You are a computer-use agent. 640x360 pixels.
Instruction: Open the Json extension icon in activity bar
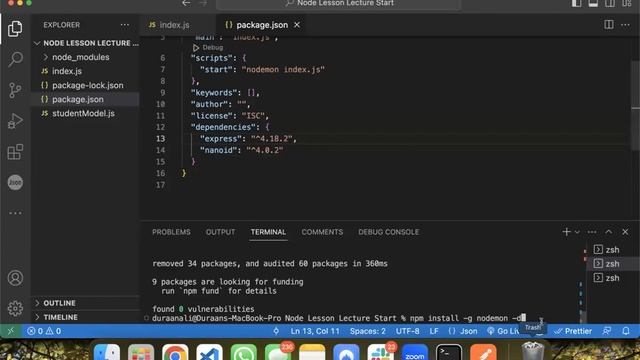[x=15, y=182]
